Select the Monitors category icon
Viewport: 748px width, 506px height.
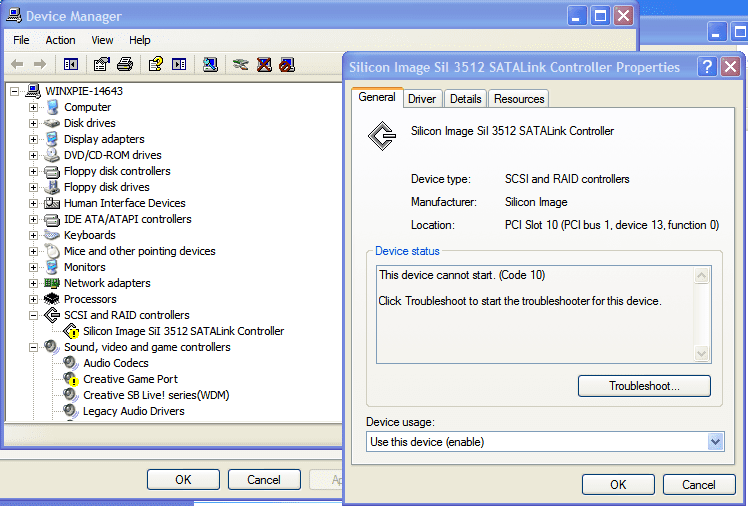point(52,267)
